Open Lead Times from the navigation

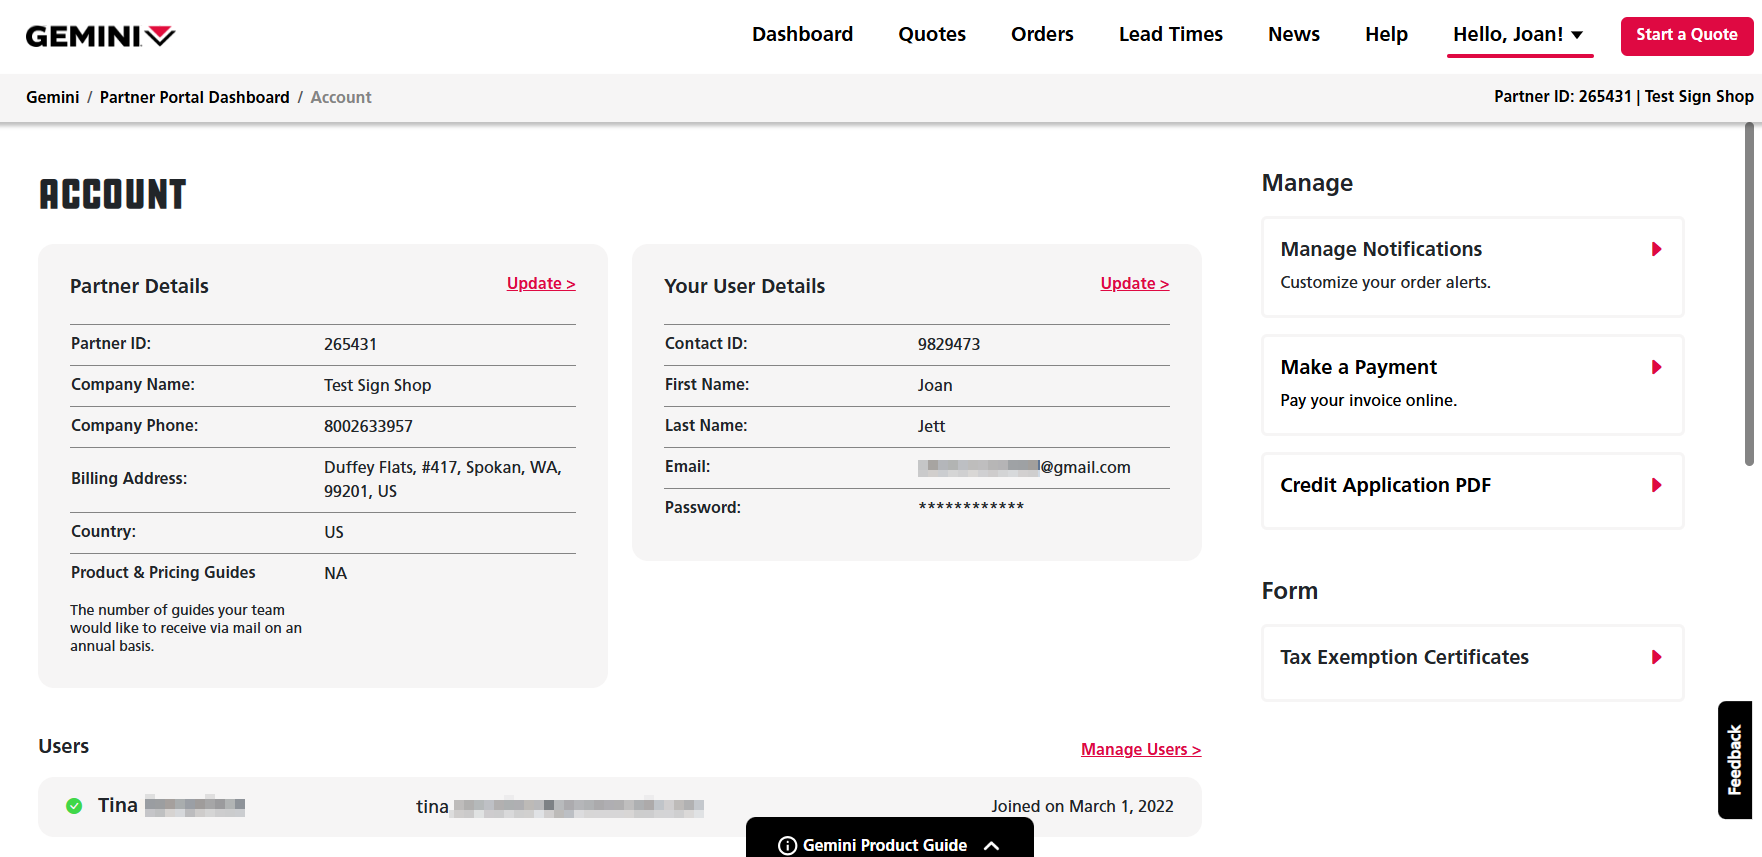pos(1170,35)
